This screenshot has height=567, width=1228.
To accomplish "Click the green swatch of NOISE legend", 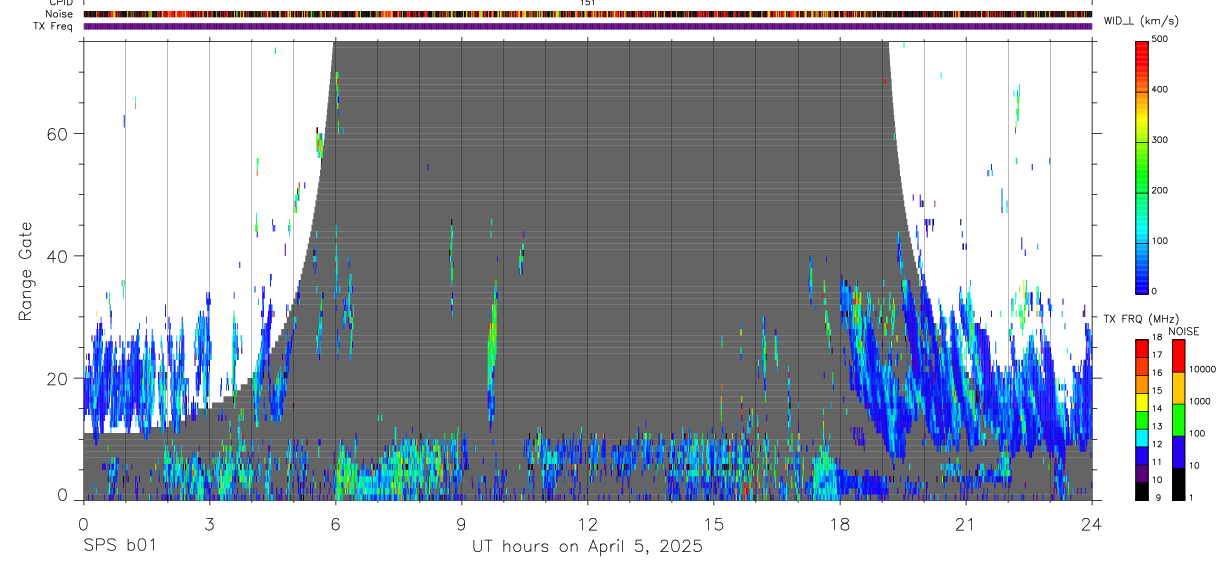I will pyautogui.click(x=1179, y=419).
